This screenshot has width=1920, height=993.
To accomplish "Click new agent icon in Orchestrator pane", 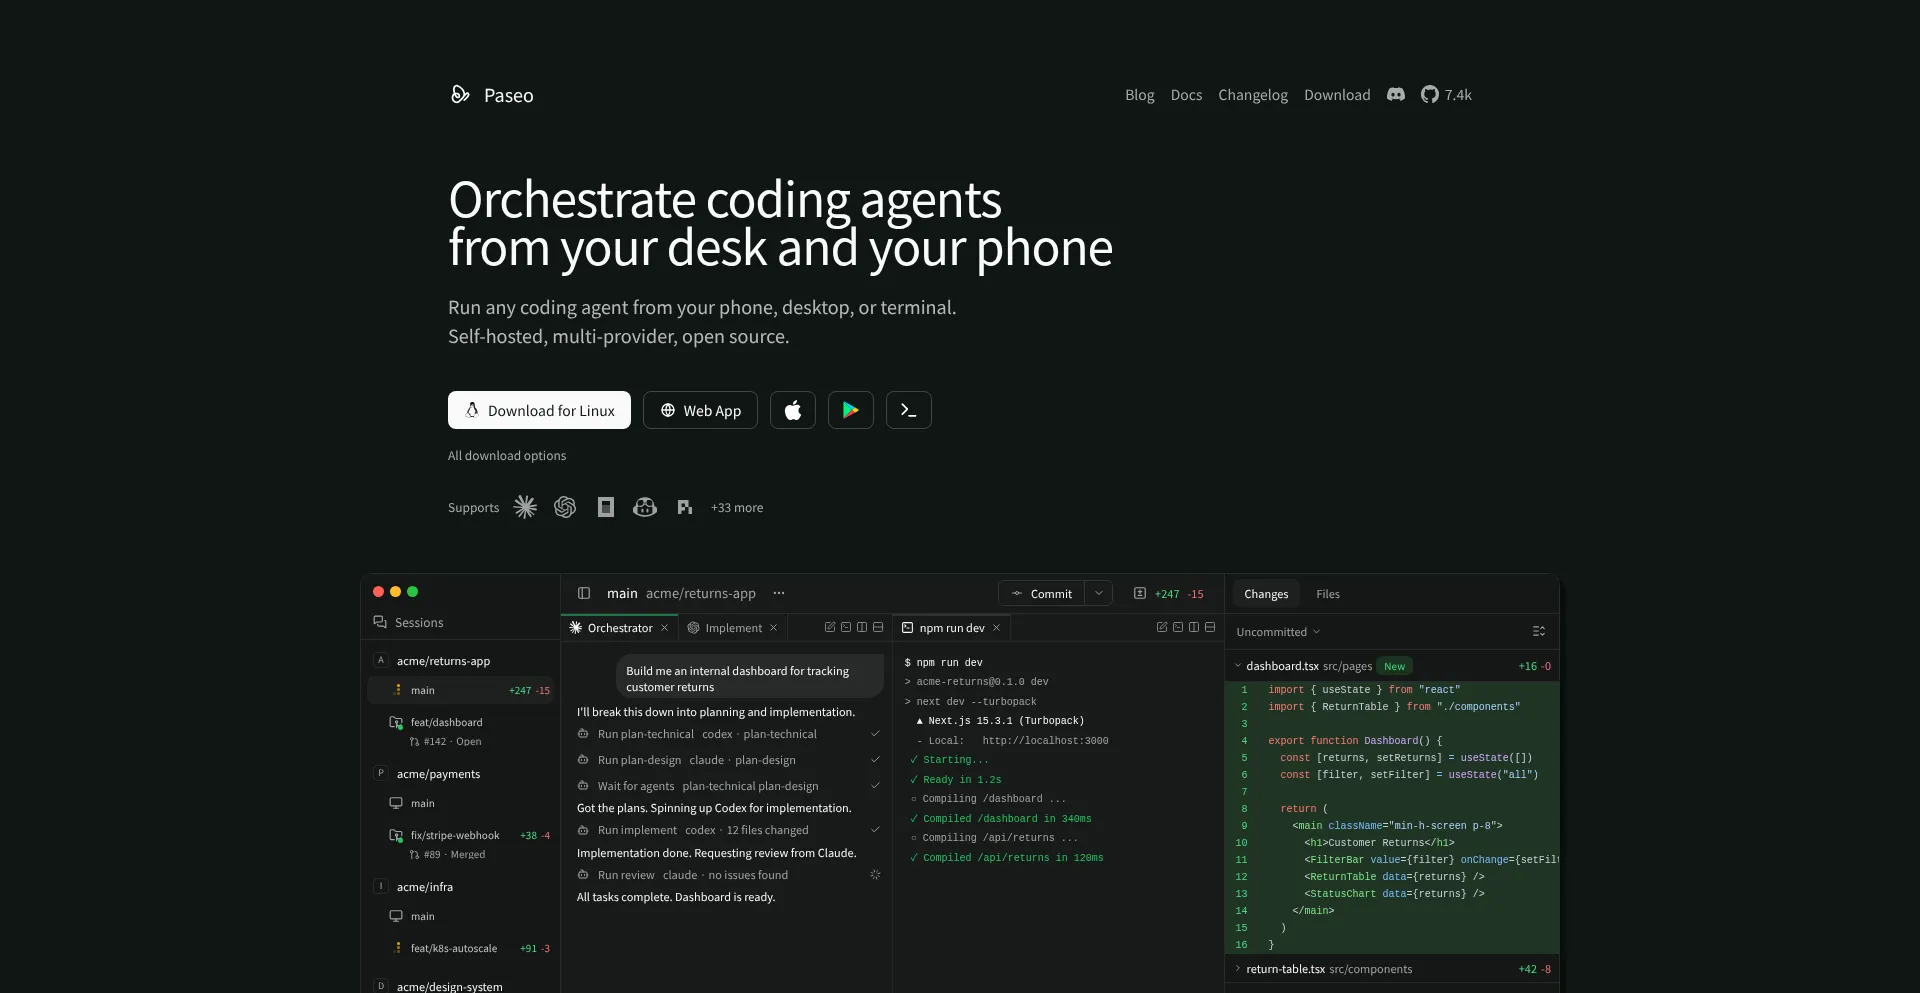I will click(830, 627).
